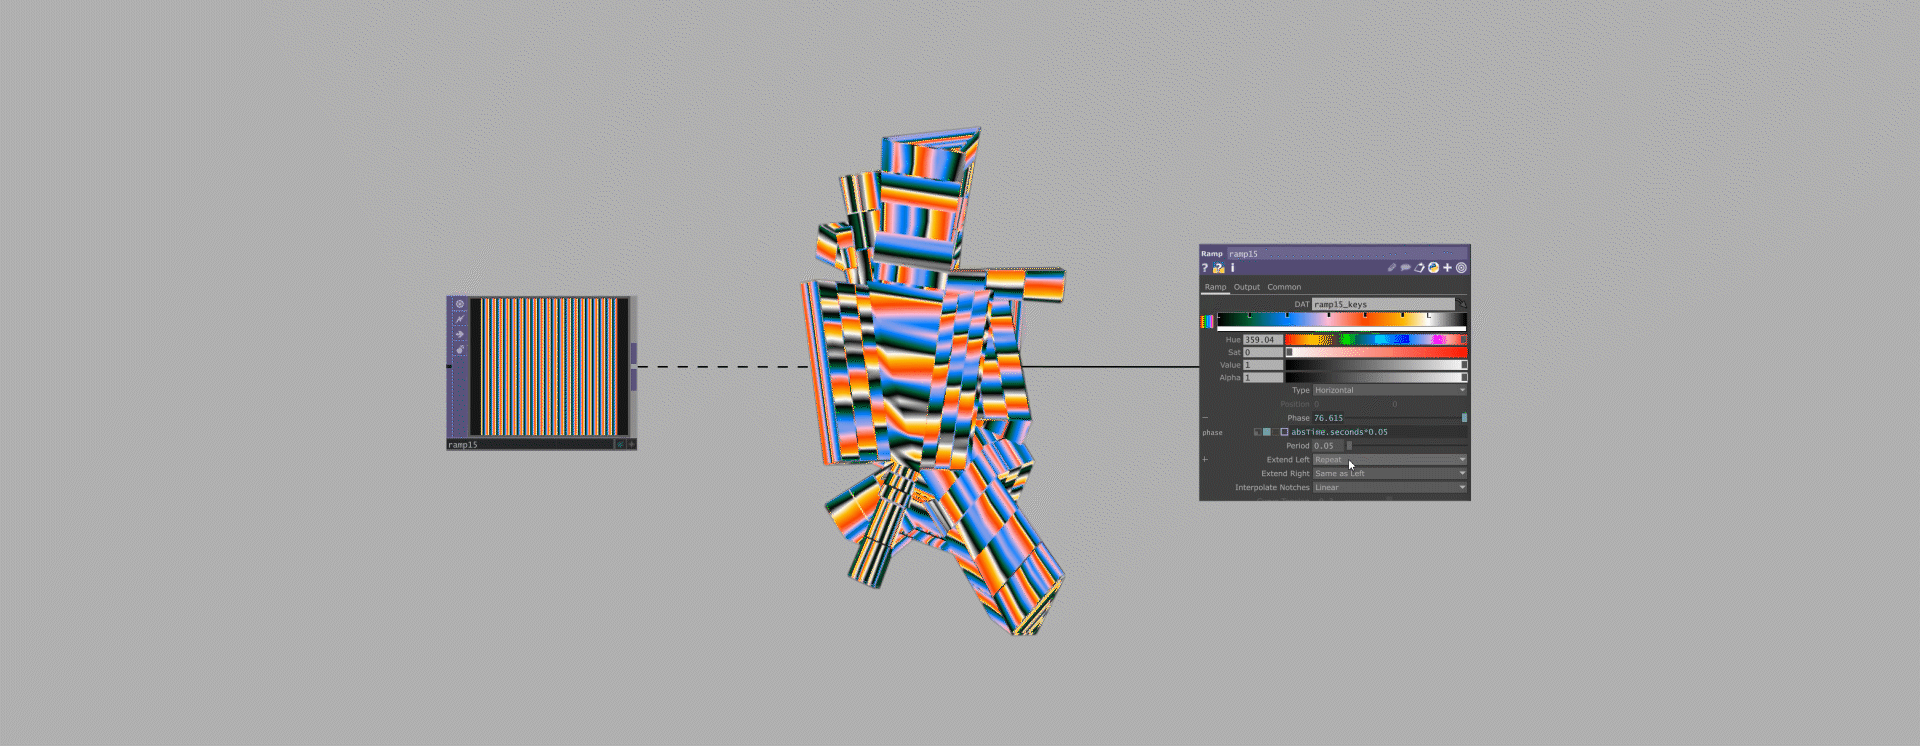Viewport: 1920px width, 746px height.
Task: Click the ramp15 node's output connector
Action: point(634,366)
